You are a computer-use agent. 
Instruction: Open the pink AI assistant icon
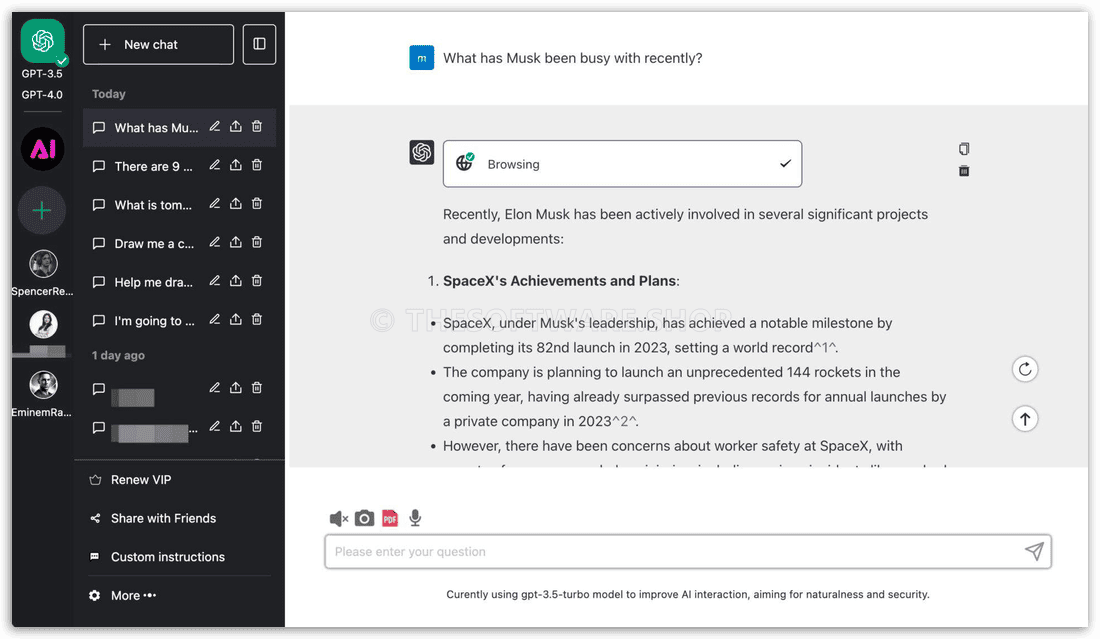click(x=43, y=149)
